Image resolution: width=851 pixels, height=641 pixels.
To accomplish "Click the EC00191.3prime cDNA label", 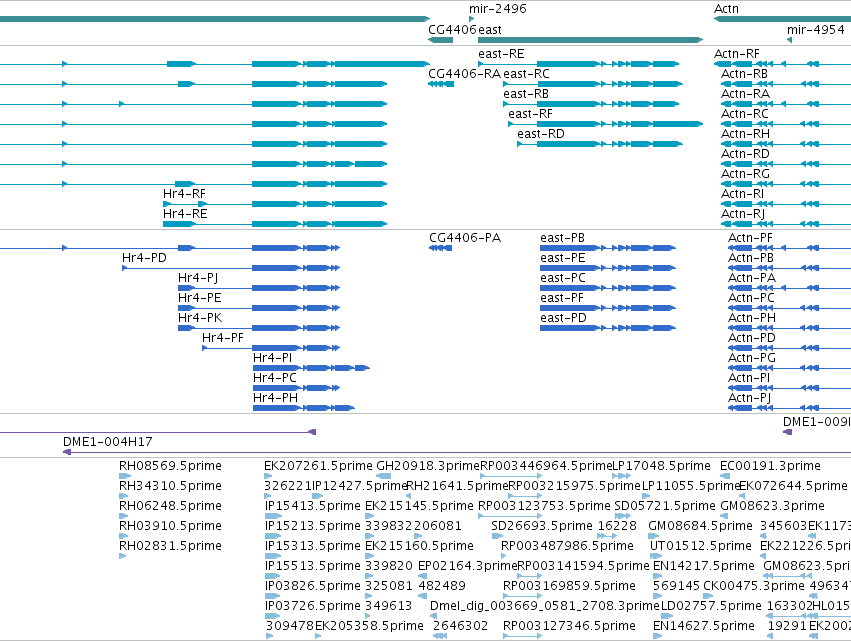I will pyautogui.click(x=770, y=466).
